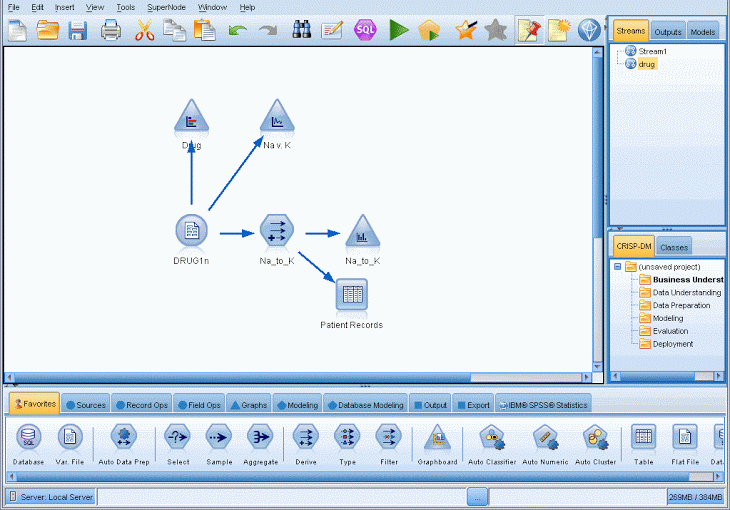The width and height of the screenshot is (730, 510).
Task: Open the SQL purple toolbar icon
Action: [365, 30]
